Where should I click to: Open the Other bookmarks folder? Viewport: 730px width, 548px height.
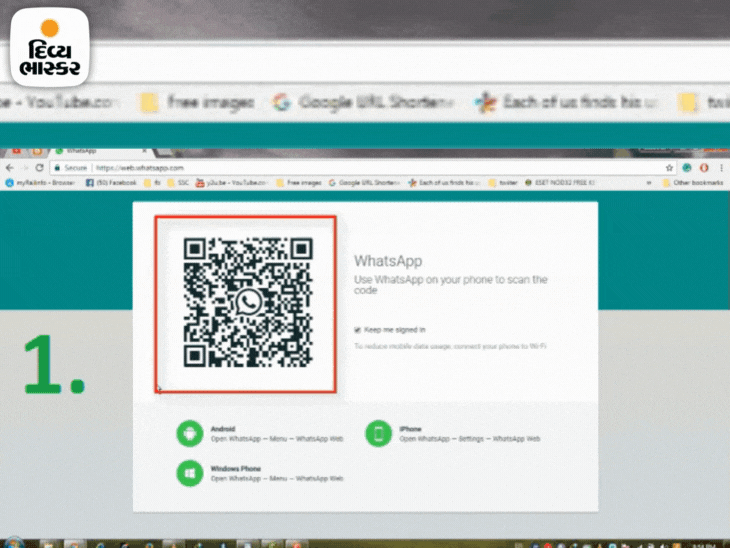tap(693, 183)
